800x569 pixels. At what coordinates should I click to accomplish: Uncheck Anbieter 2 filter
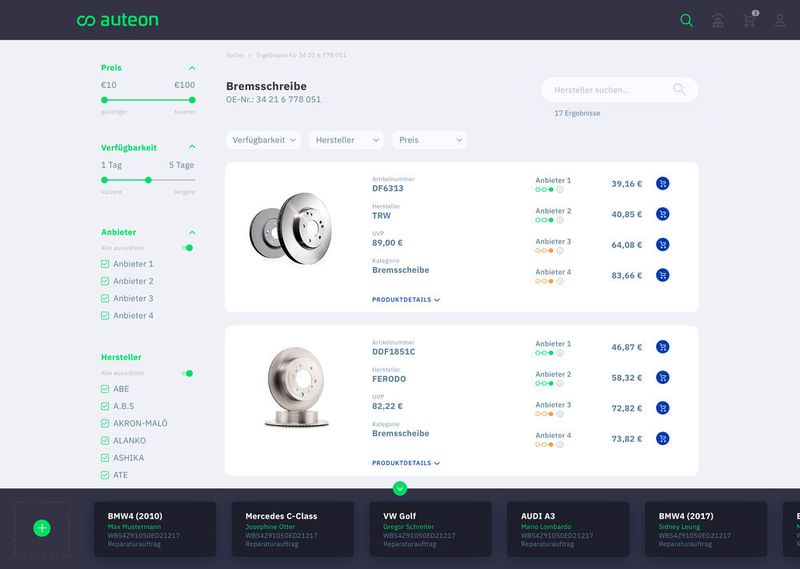coord(105,281)
